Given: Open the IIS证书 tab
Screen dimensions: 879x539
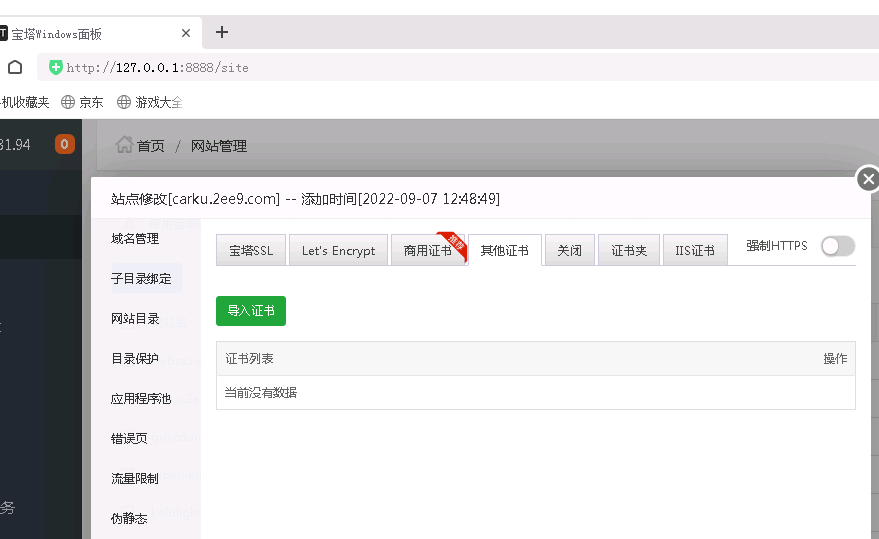Looking at the screenshot, I should pos(695,251).
